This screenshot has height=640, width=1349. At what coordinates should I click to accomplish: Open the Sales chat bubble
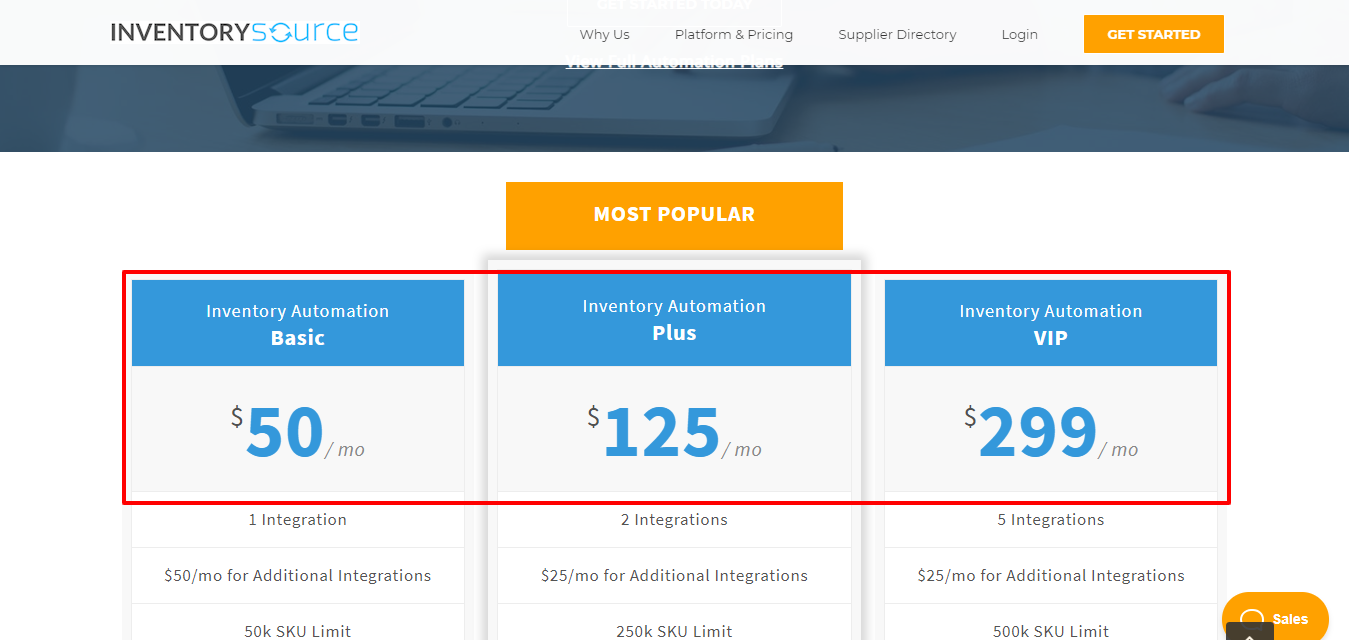click(1275, 618)
